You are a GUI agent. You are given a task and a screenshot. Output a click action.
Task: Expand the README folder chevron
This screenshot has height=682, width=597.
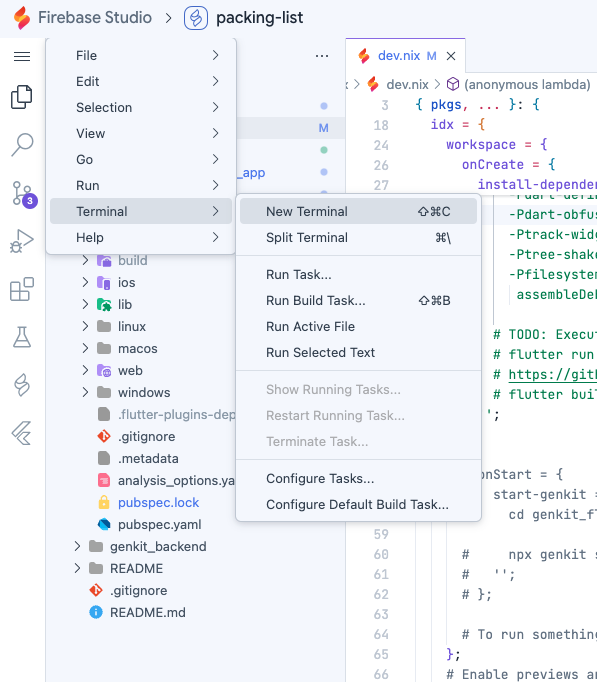click(77, 568)
